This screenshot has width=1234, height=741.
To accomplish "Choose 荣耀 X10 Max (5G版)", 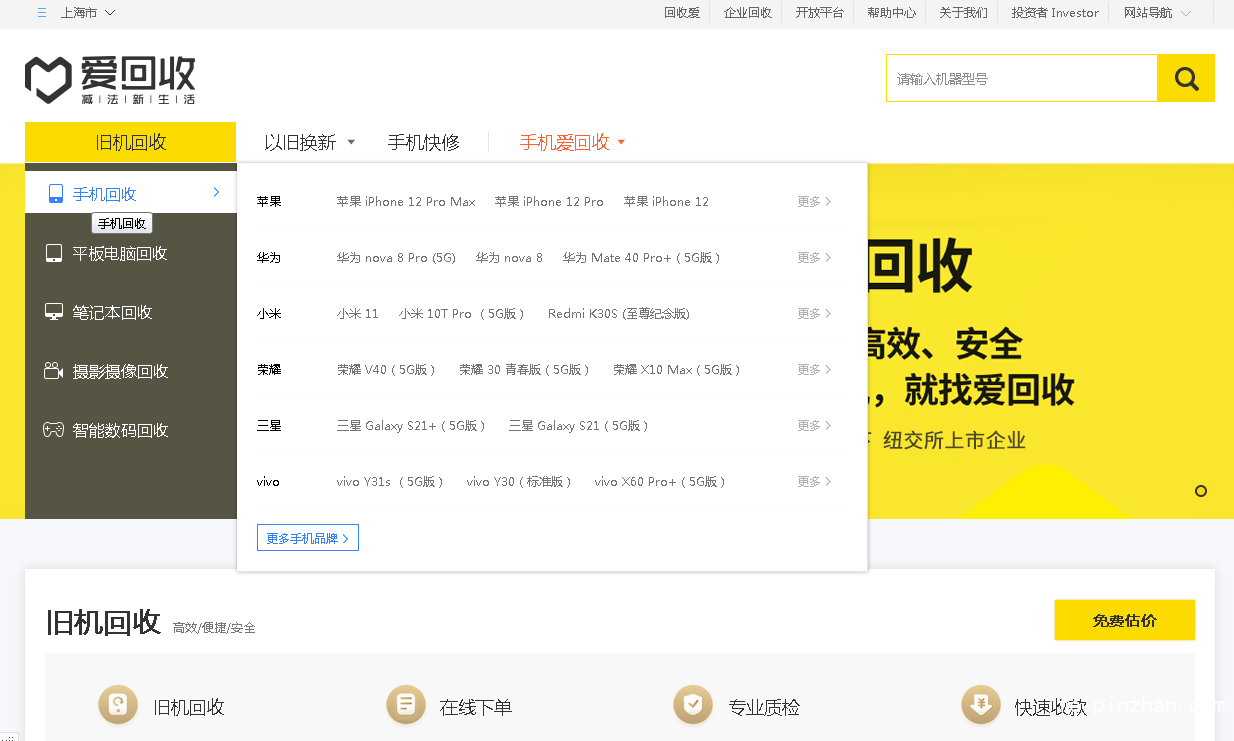I will 678,370.
